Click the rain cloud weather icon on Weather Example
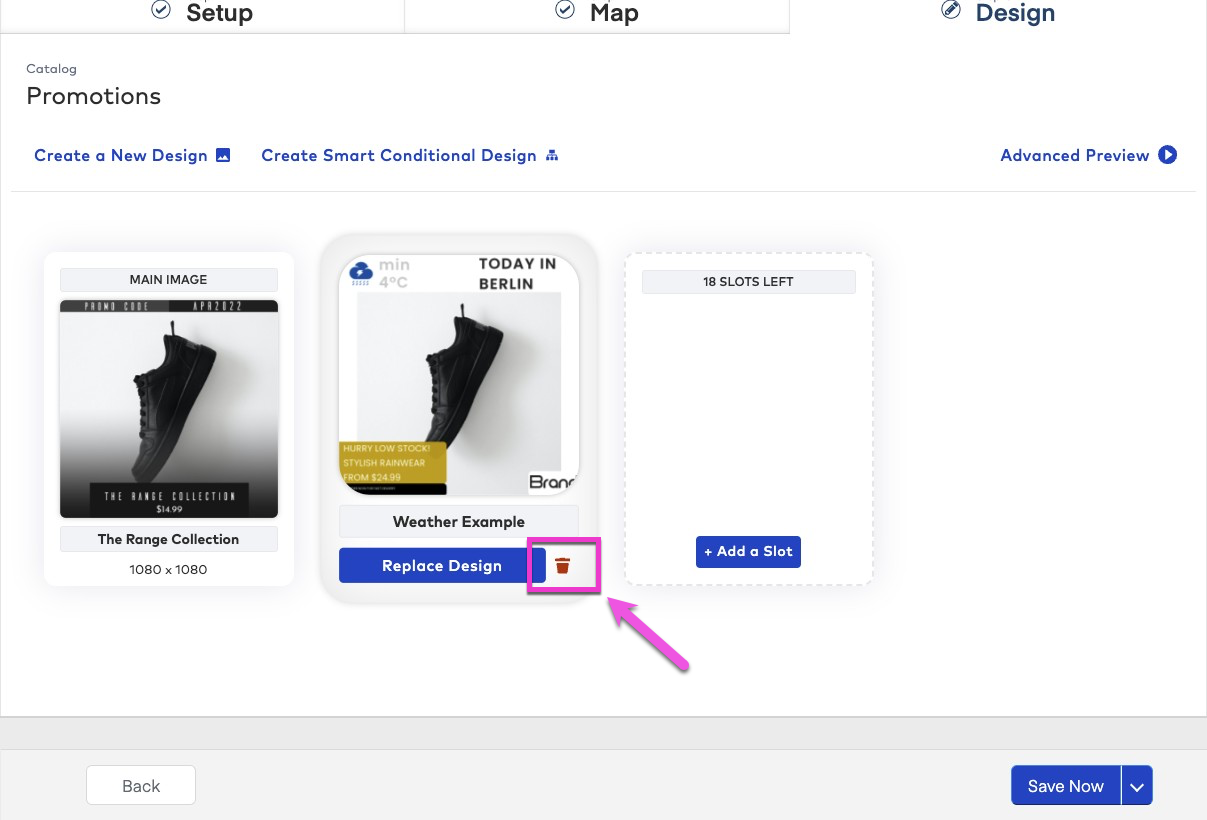Image resolution: width=1207 pixels, height=820 pixels. (x=360, y=269)
